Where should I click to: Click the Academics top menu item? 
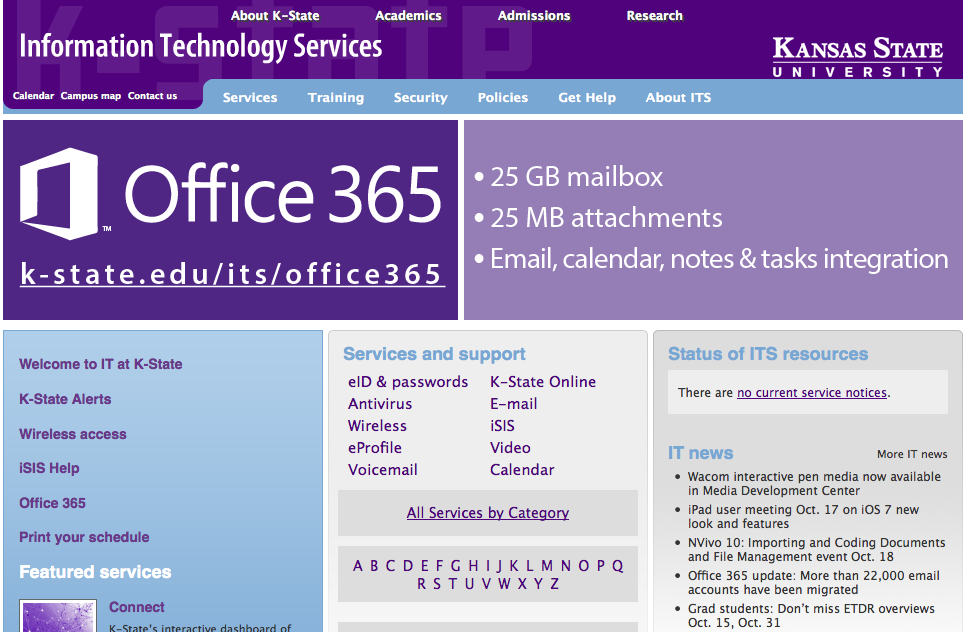click(408, 16)
